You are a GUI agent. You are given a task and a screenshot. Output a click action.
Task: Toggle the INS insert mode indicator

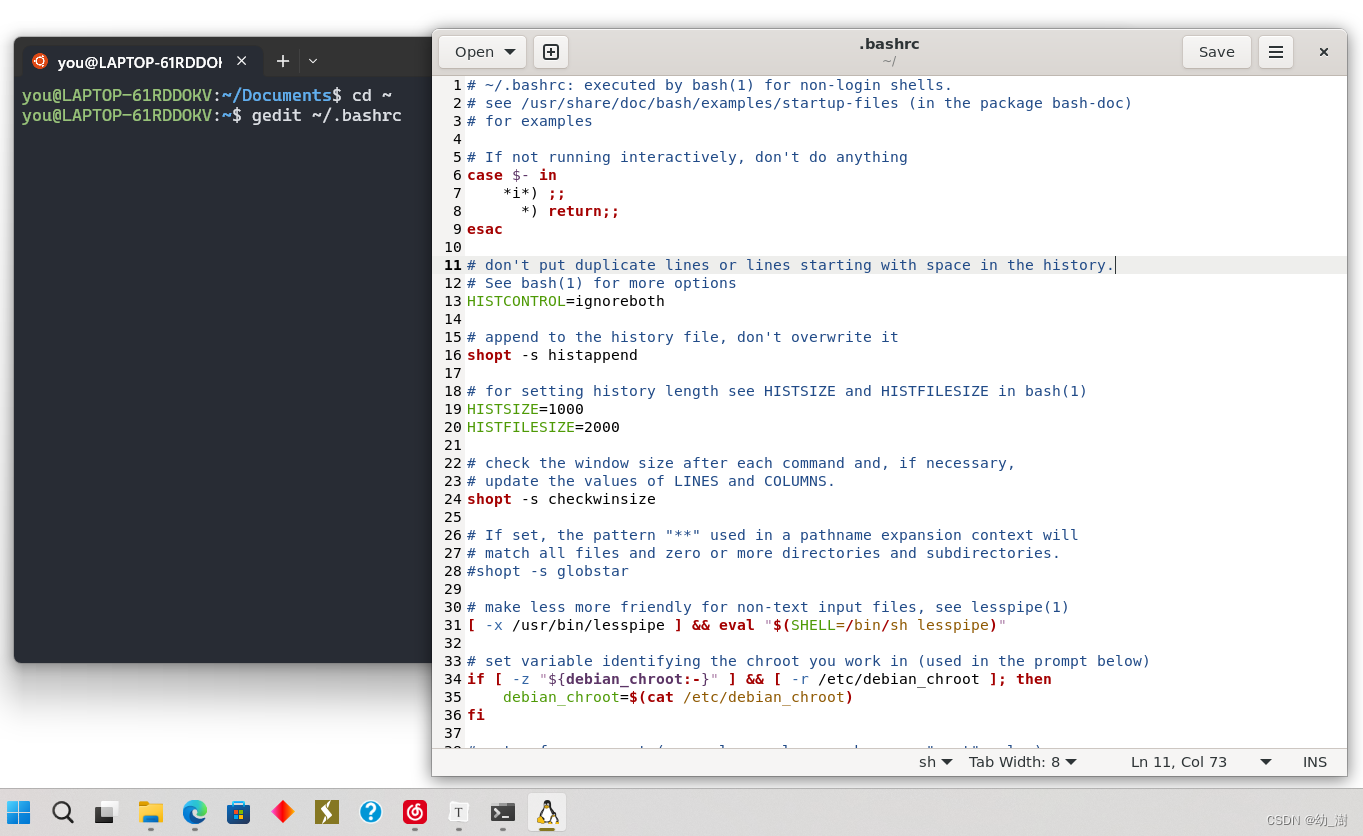[1315, 762]
